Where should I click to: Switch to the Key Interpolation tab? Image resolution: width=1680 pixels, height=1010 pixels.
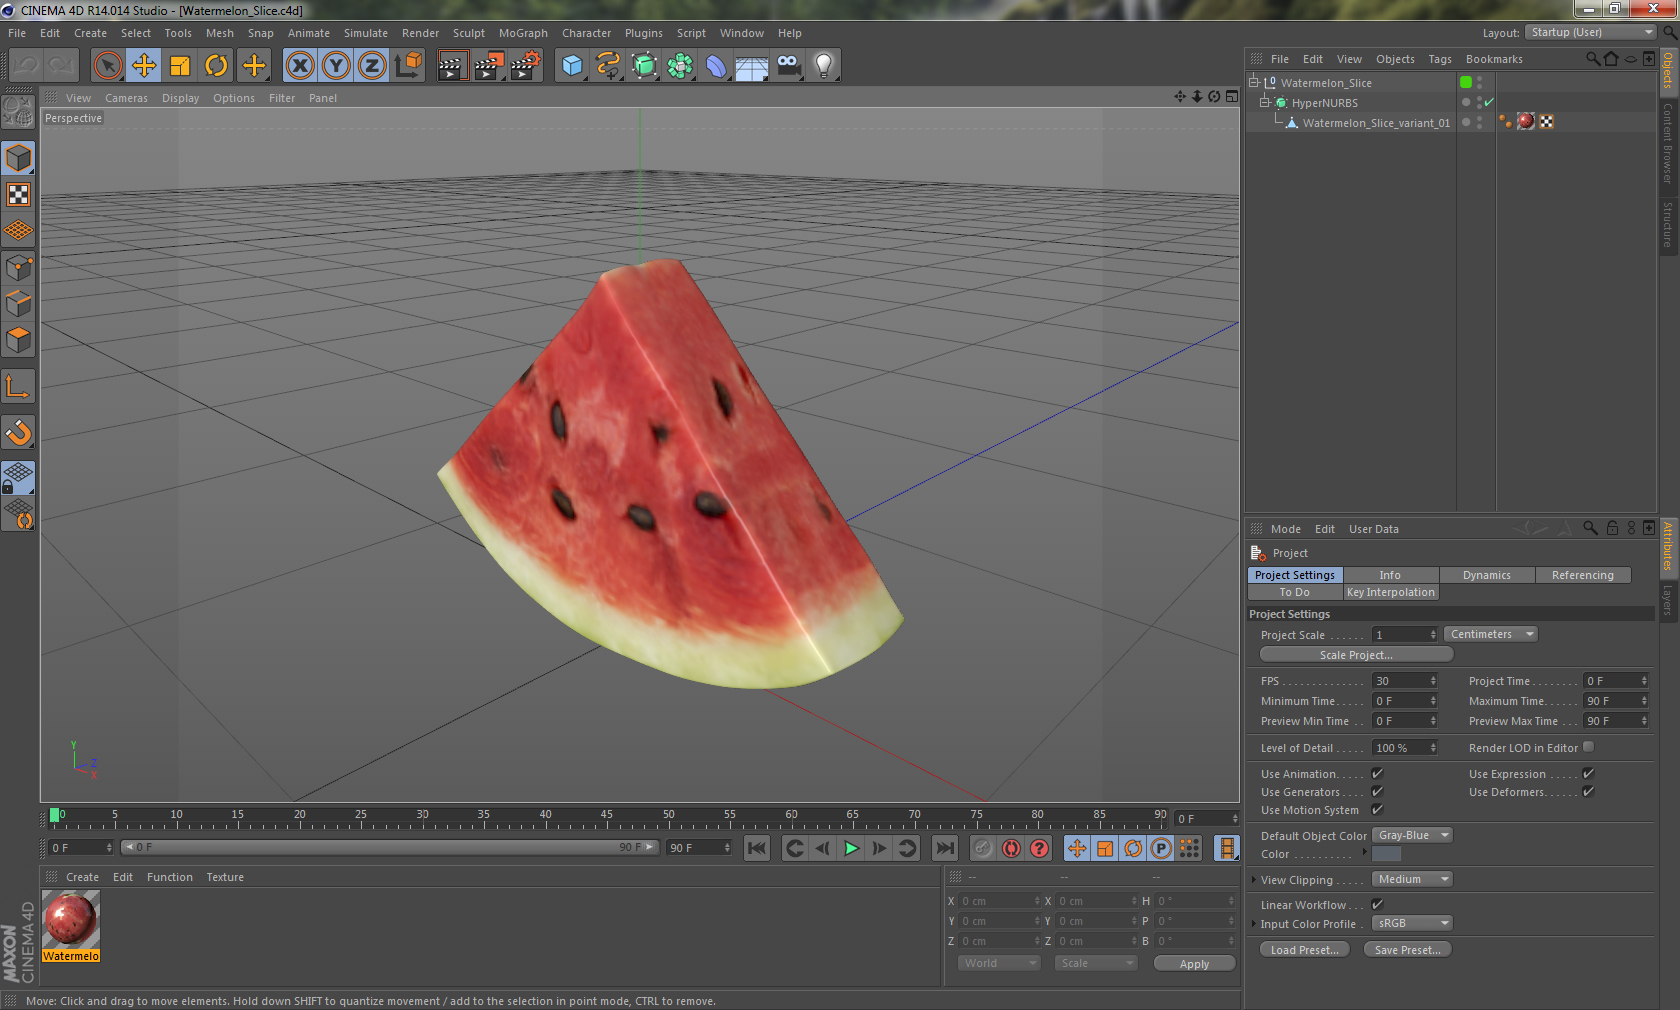[1391, 592]
